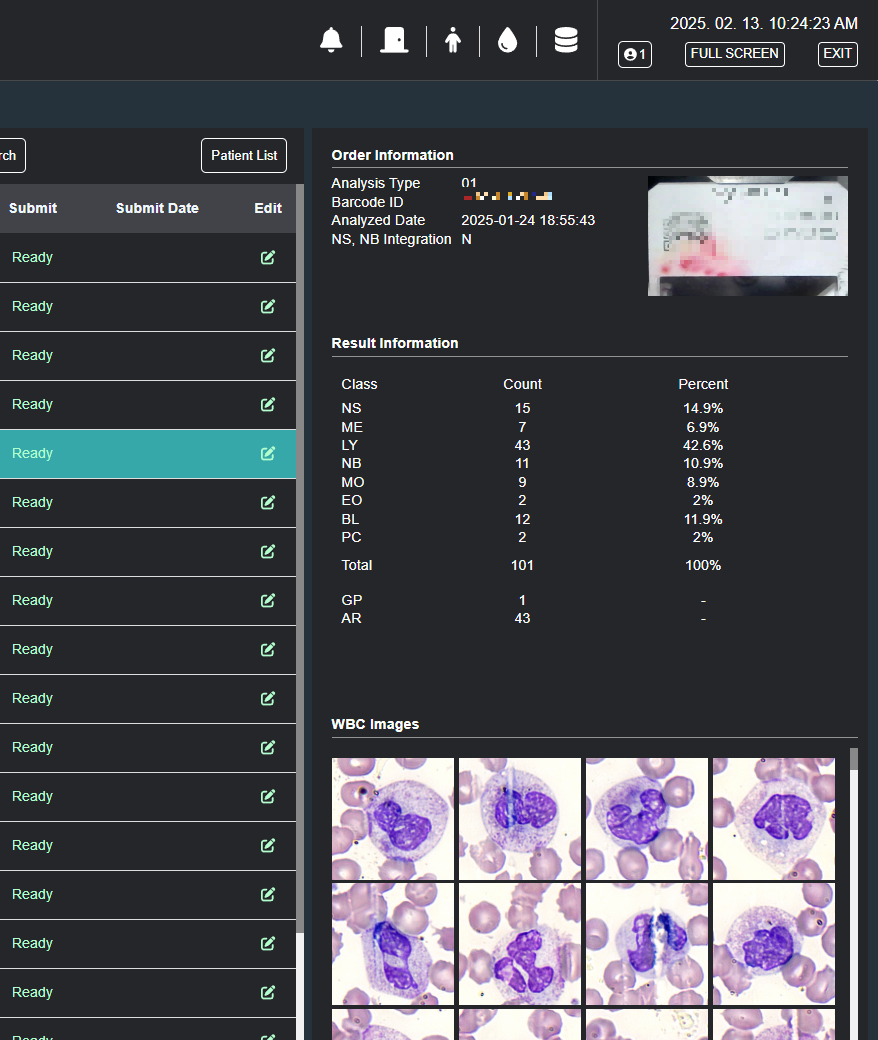878x1040 pixels.
Task: Click the EO class row label
Action: (351, 500)
